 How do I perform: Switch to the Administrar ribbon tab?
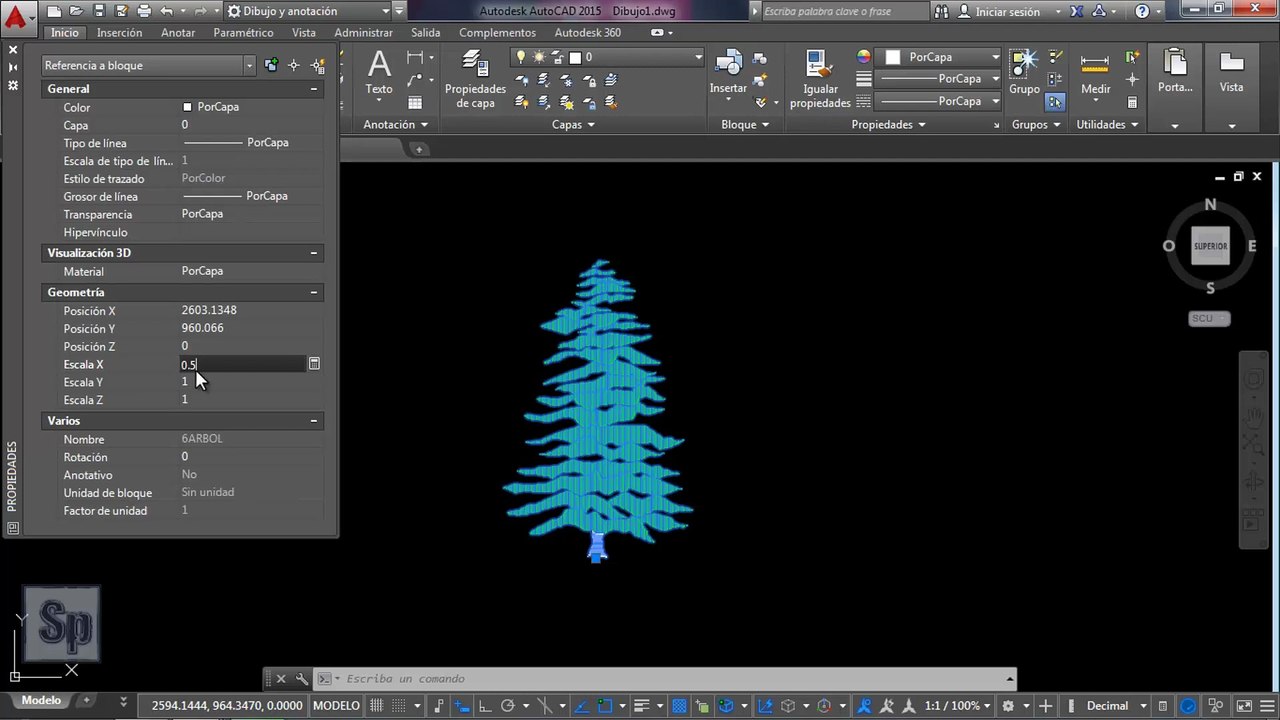[x=363, y=32]
